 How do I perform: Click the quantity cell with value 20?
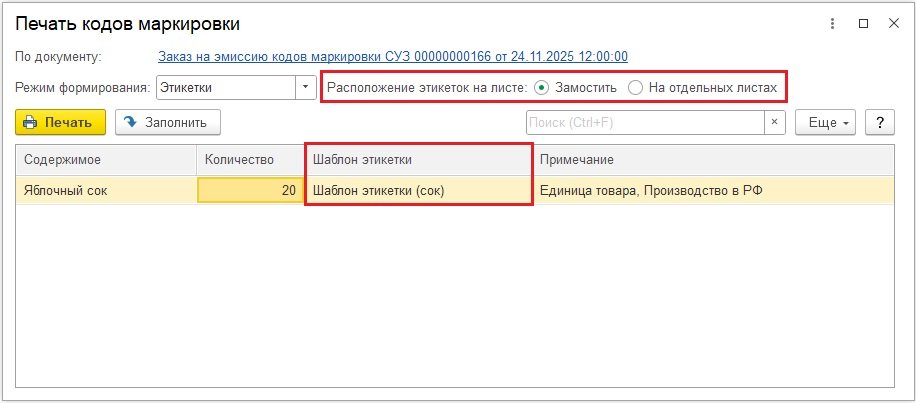[250, 190]
